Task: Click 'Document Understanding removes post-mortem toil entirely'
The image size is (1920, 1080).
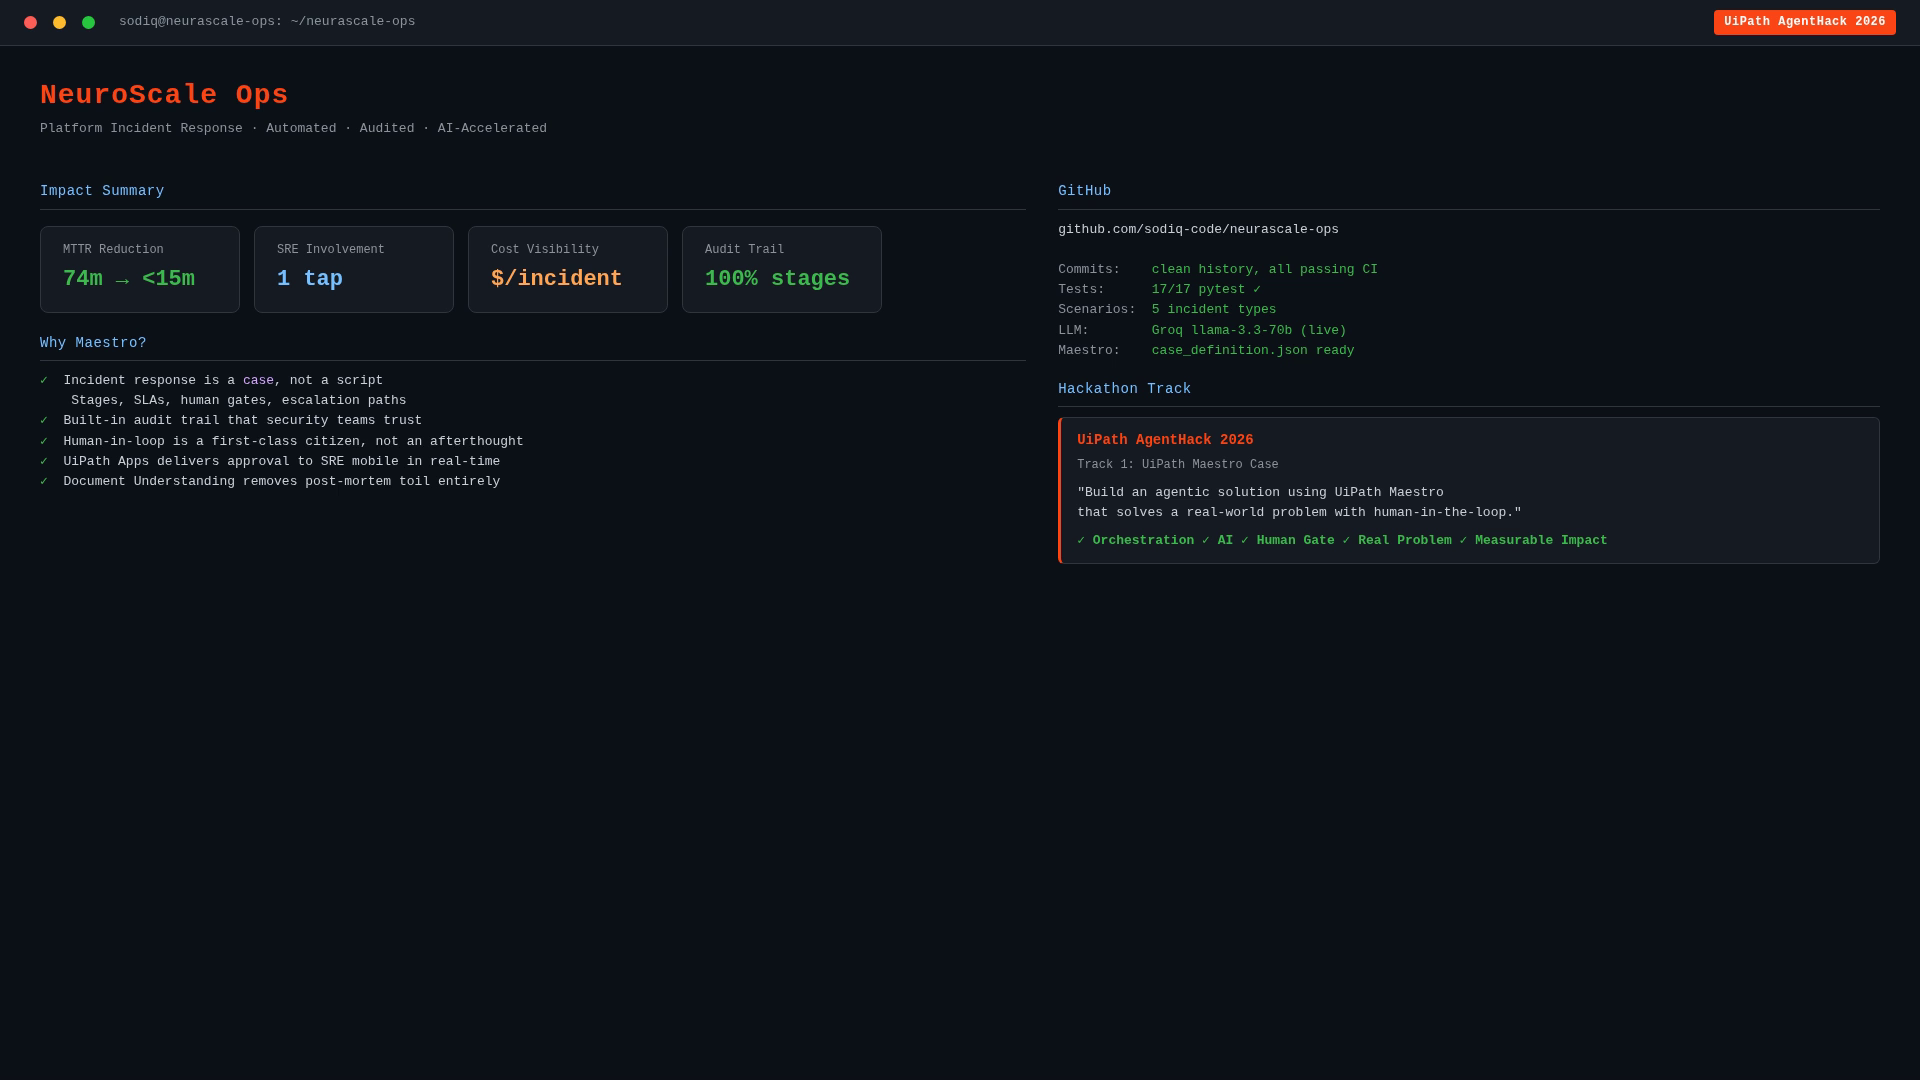Action: coord(282,482)
